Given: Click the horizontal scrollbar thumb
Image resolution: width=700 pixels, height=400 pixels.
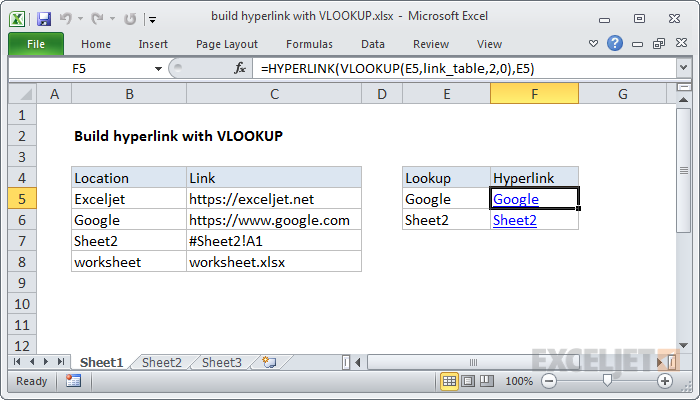Looking at the screenshot, I should point(473,362).
